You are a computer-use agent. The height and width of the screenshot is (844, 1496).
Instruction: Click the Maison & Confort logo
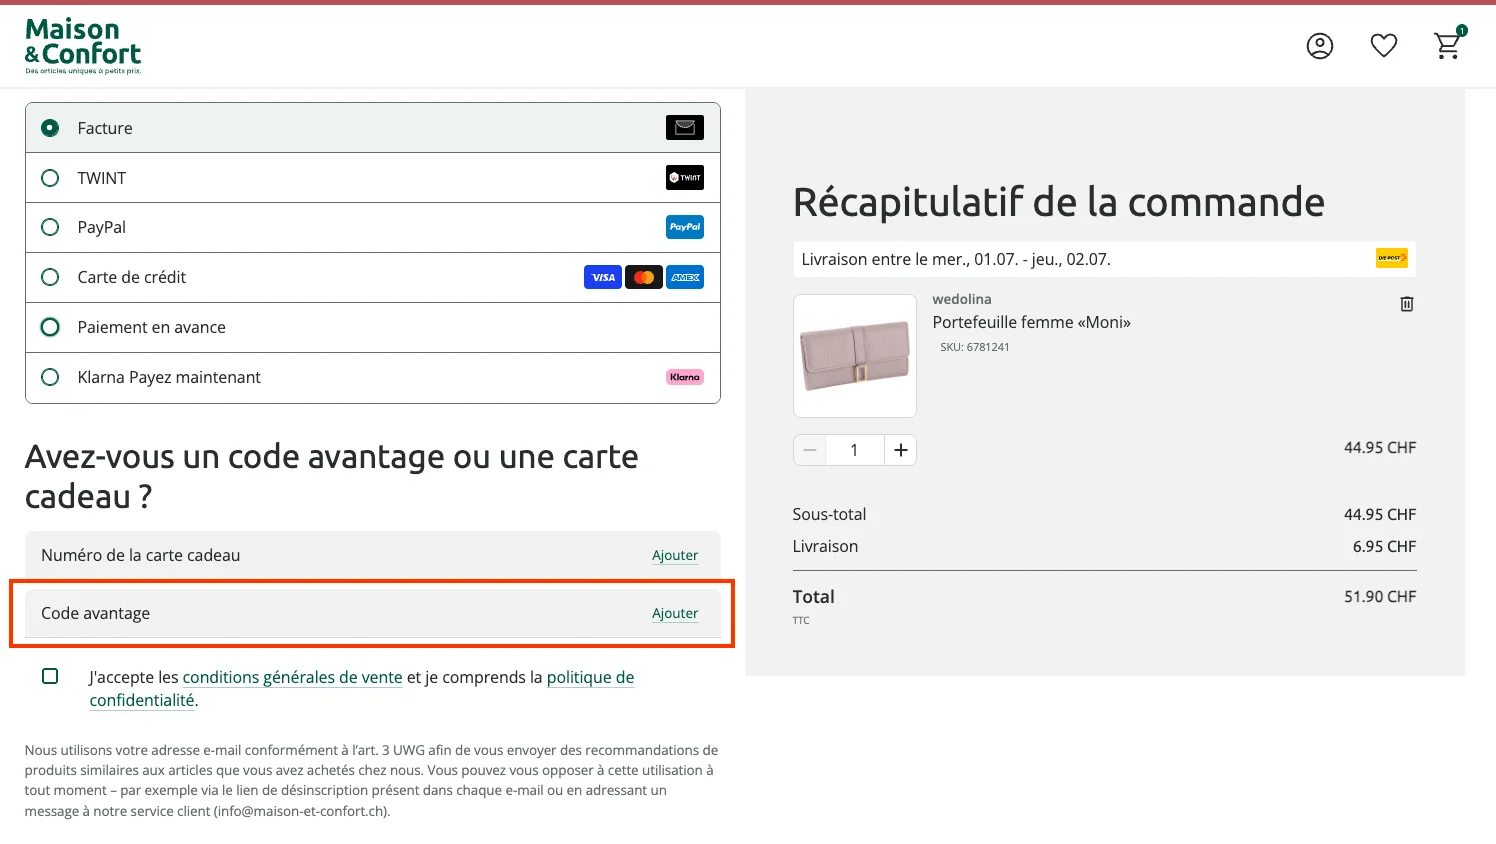click(x=83, y=46)
